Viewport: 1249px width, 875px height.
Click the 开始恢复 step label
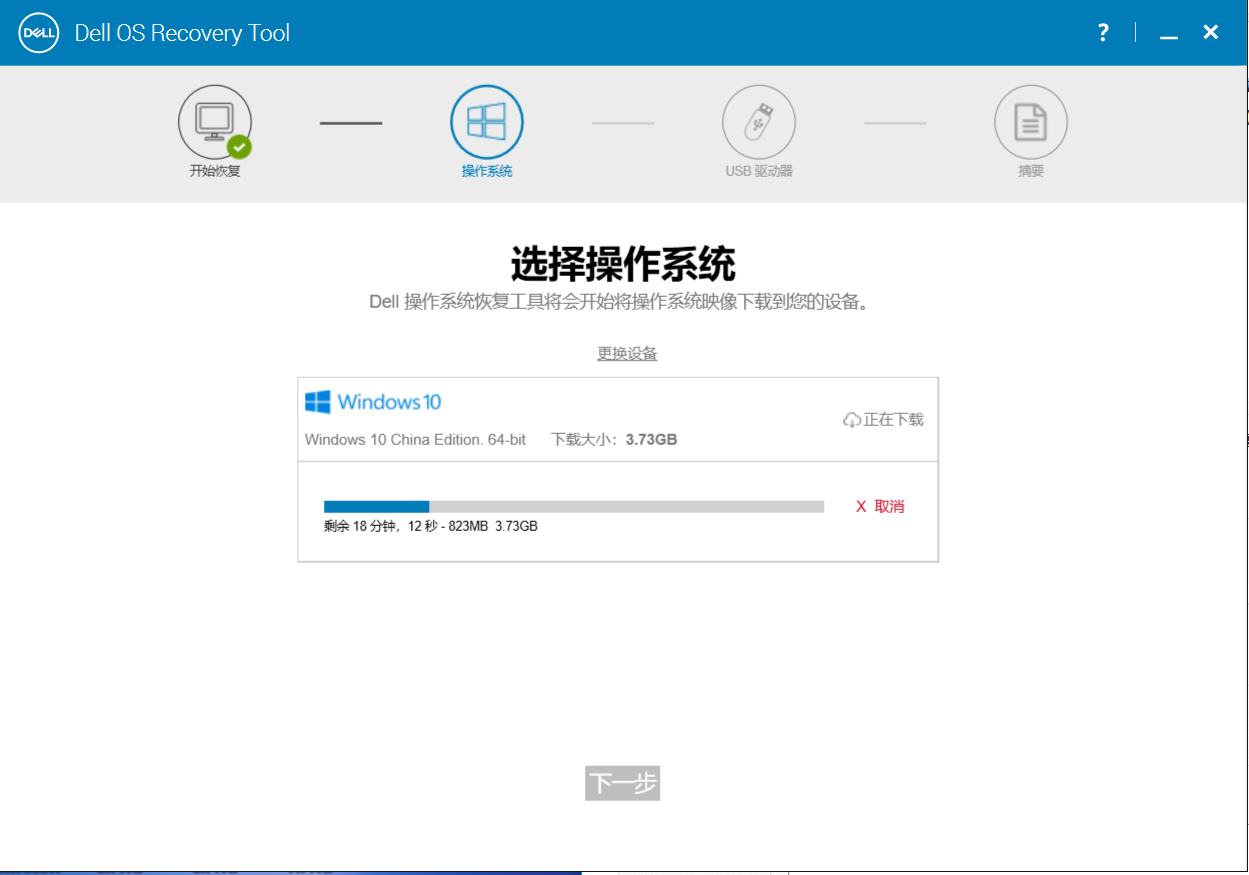tap(215, 171)
